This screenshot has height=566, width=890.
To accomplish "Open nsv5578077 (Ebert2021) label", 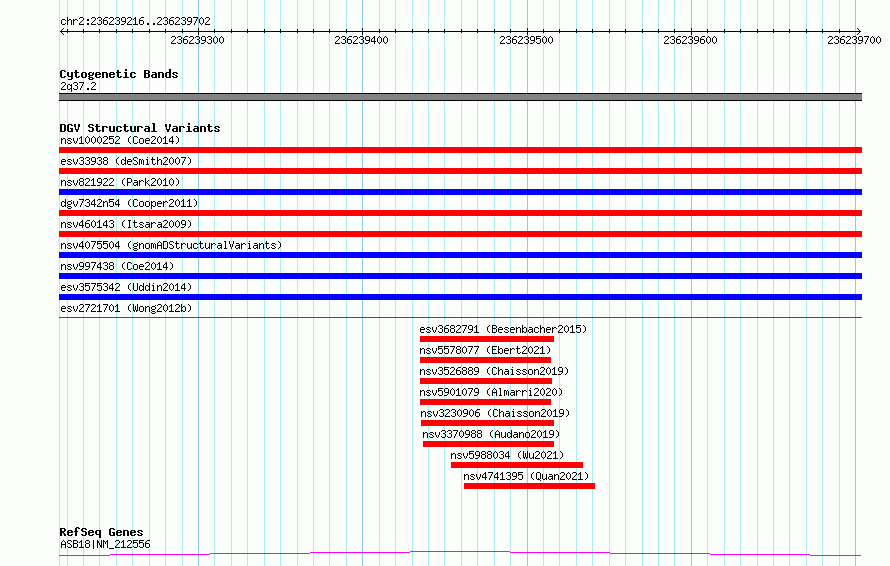I will [485, 350].
